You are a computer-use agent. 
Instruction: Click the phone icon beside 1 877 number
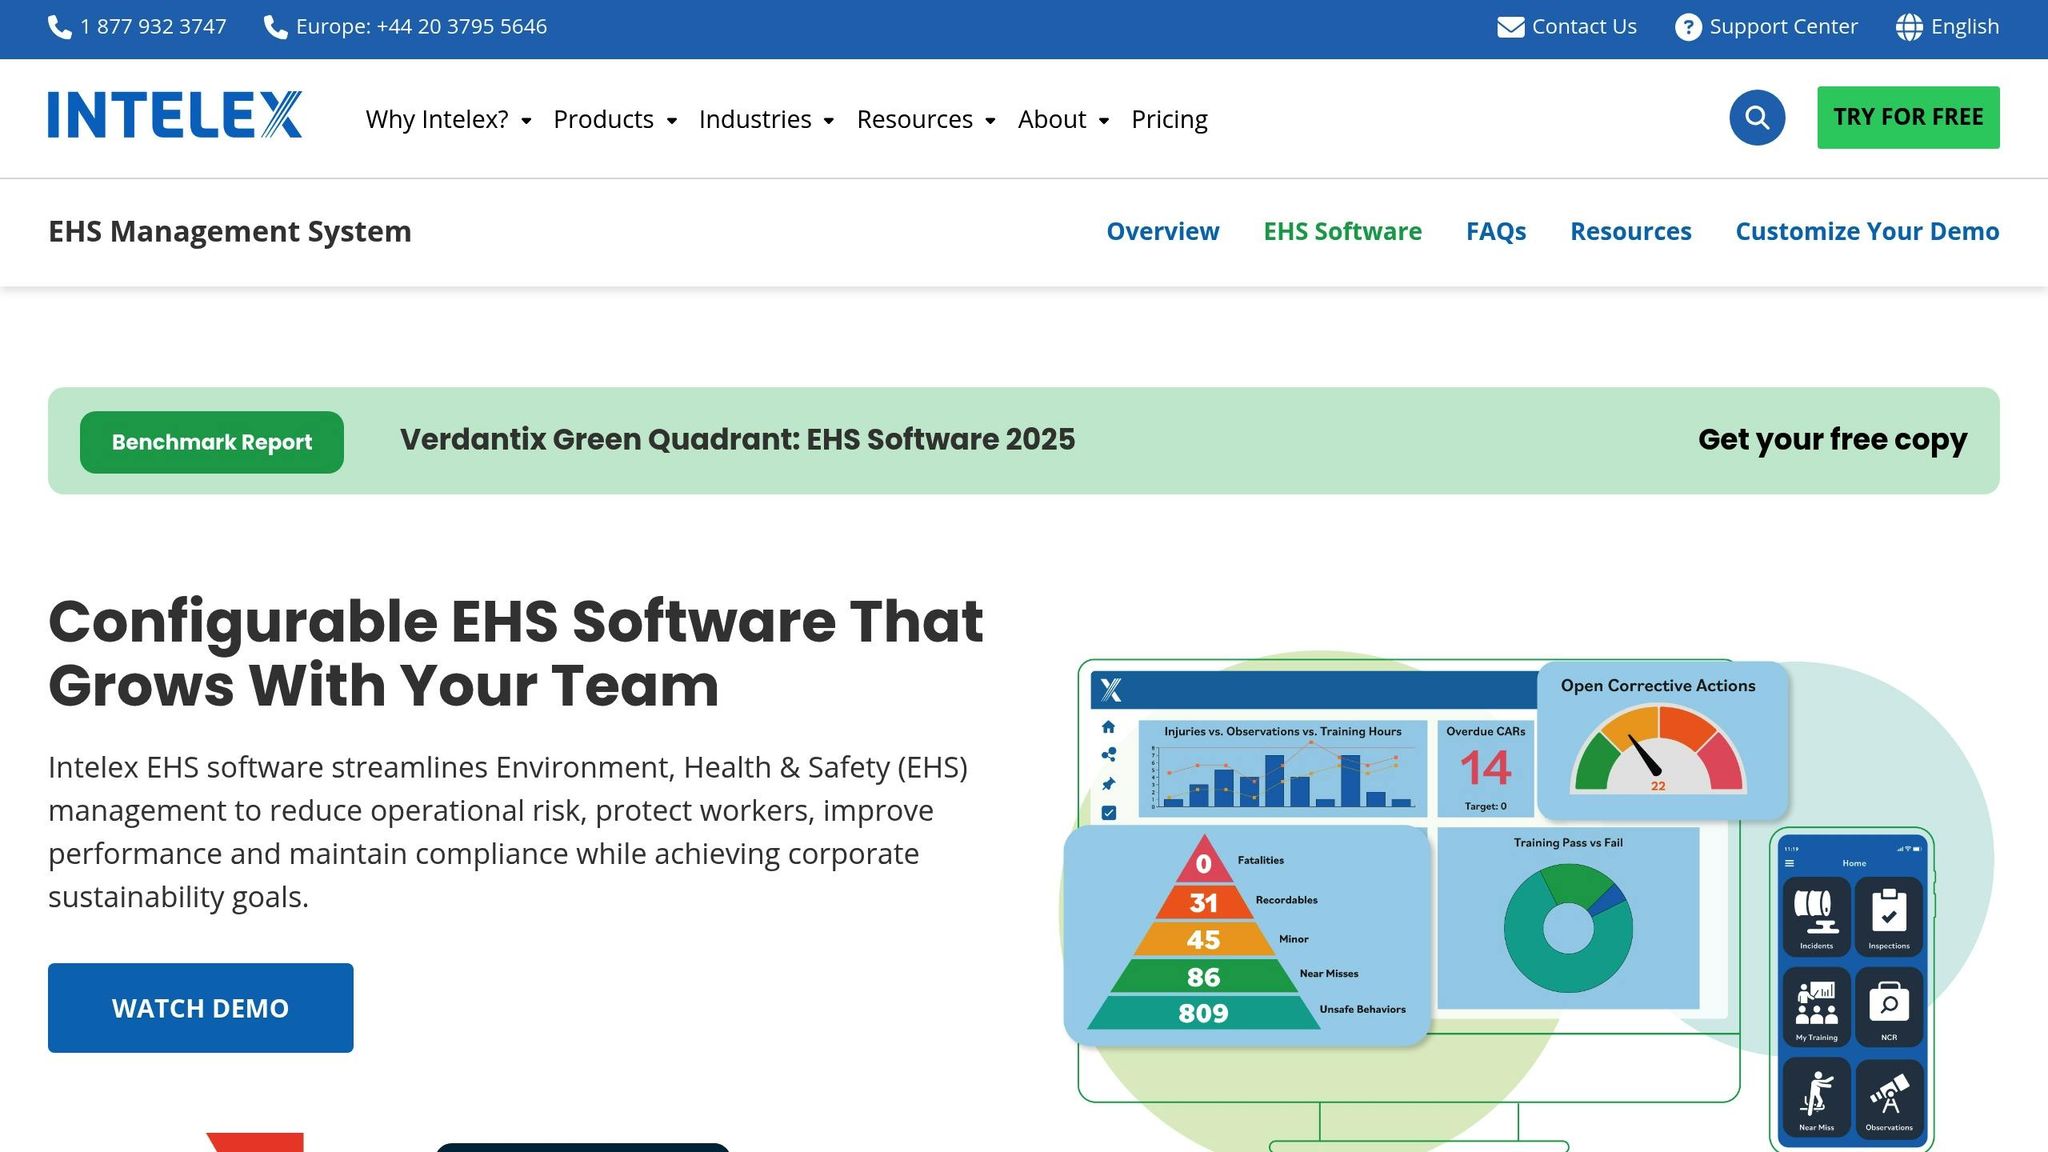[60, 27]
